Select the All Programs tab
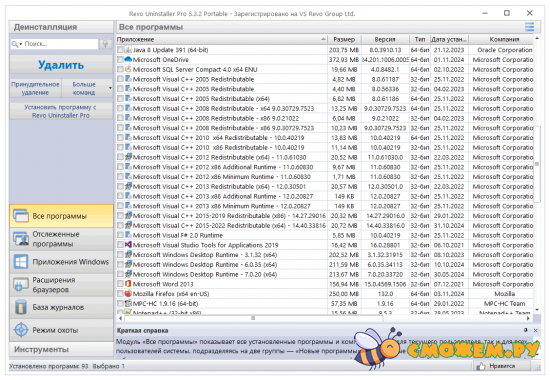Image resolution: width=550 pixels, height=380 pixels. (61, 216)
